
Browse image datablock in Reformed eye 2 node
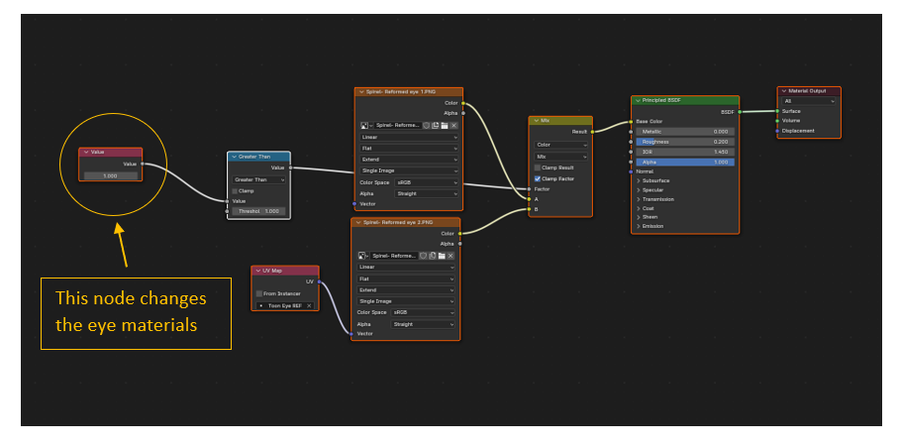(362, 256)
